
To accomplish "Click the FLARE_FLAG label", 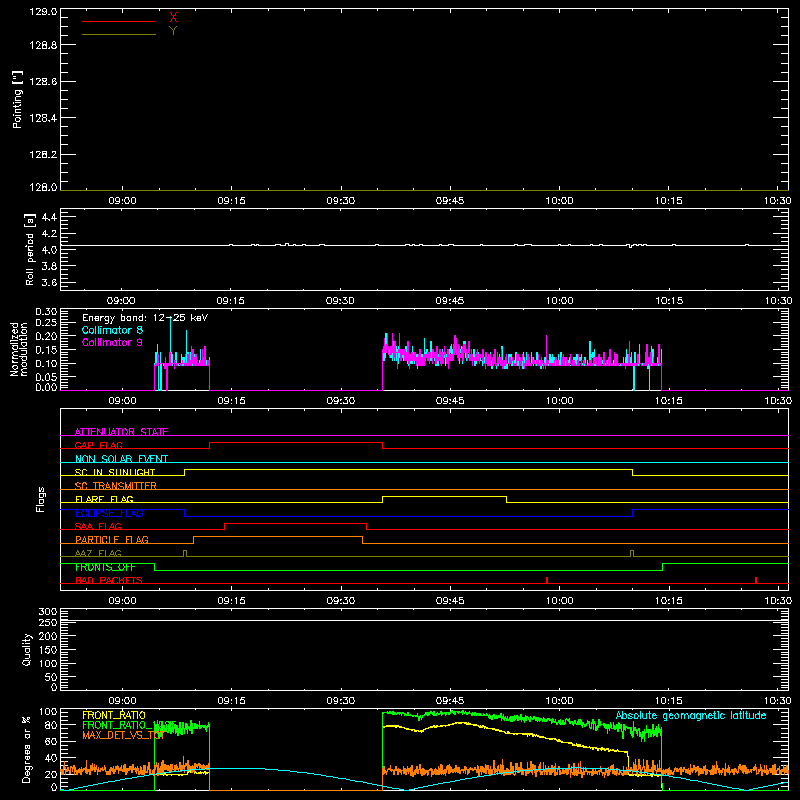I will (x=104, y=499).
